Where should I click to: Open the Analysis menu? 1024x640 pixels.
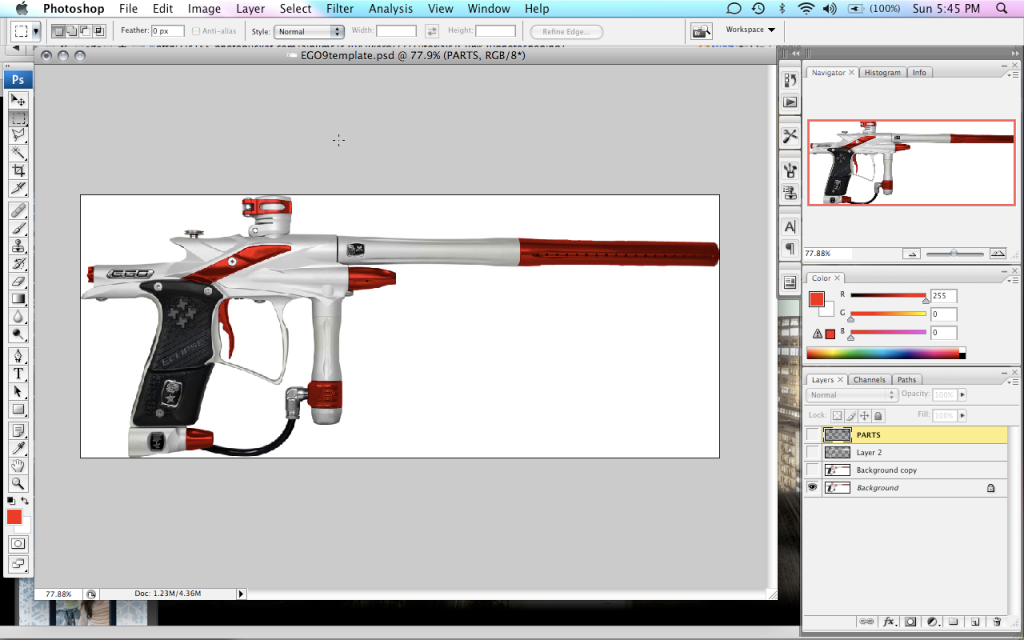[391, 8]
